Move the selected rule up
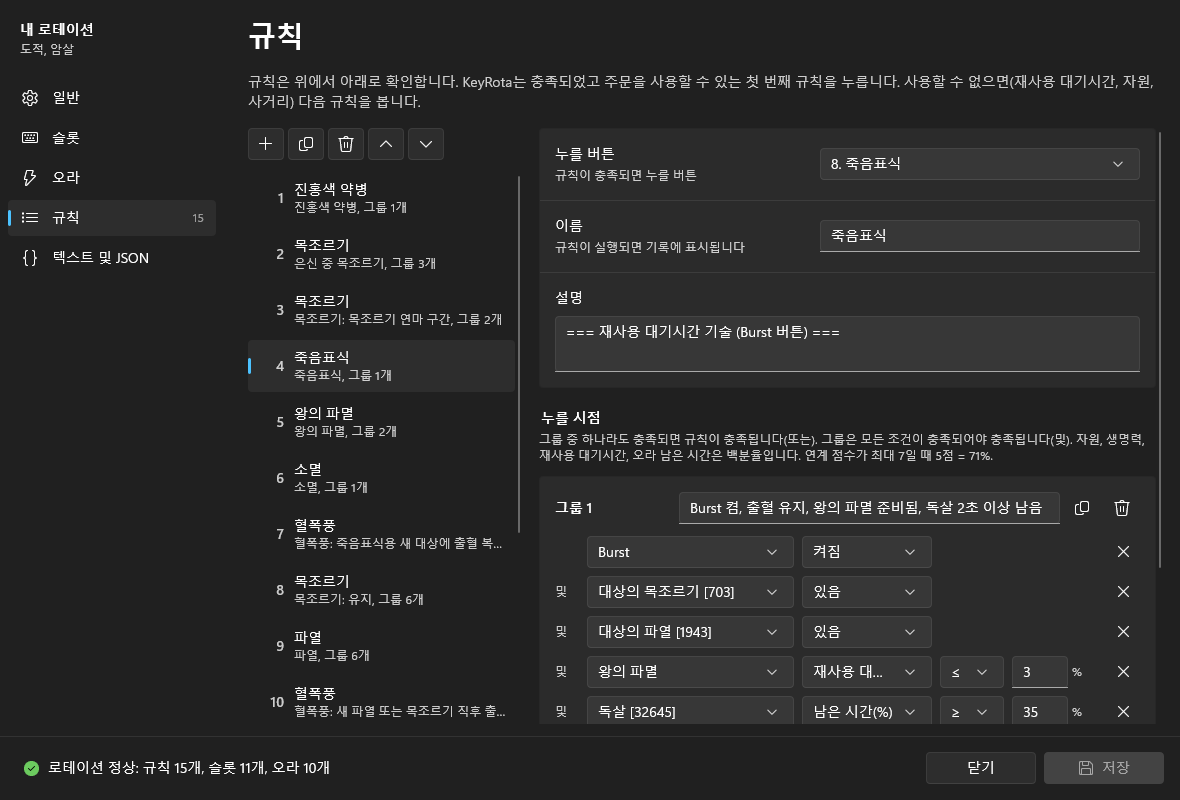The height and width of the screenshot is (800, 1180). click(x=385, y=144)
